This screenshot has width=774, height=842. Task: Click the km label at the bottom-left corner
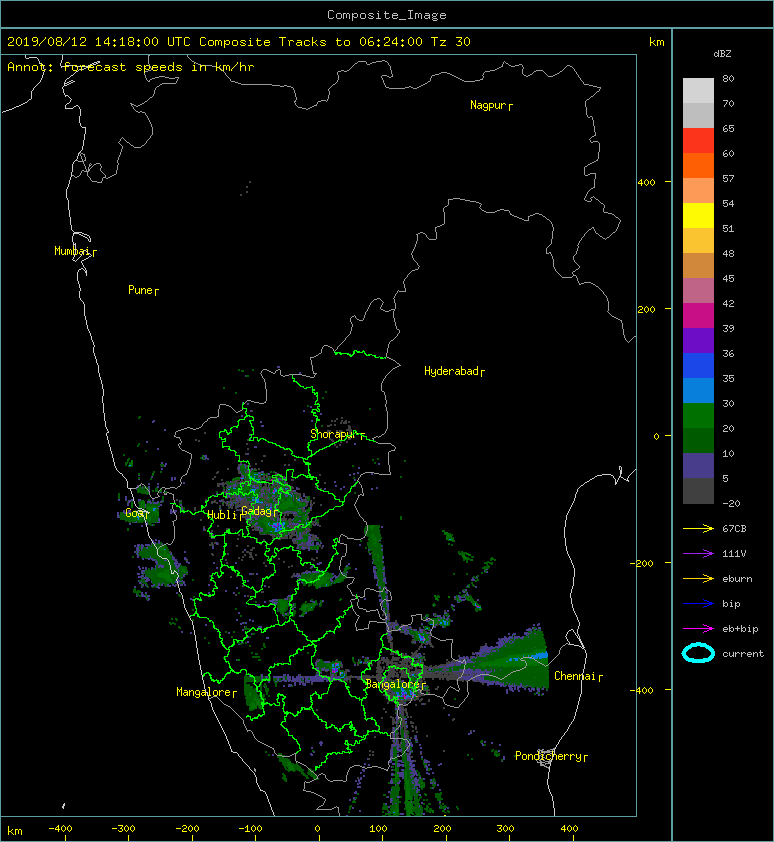point(15,831)
